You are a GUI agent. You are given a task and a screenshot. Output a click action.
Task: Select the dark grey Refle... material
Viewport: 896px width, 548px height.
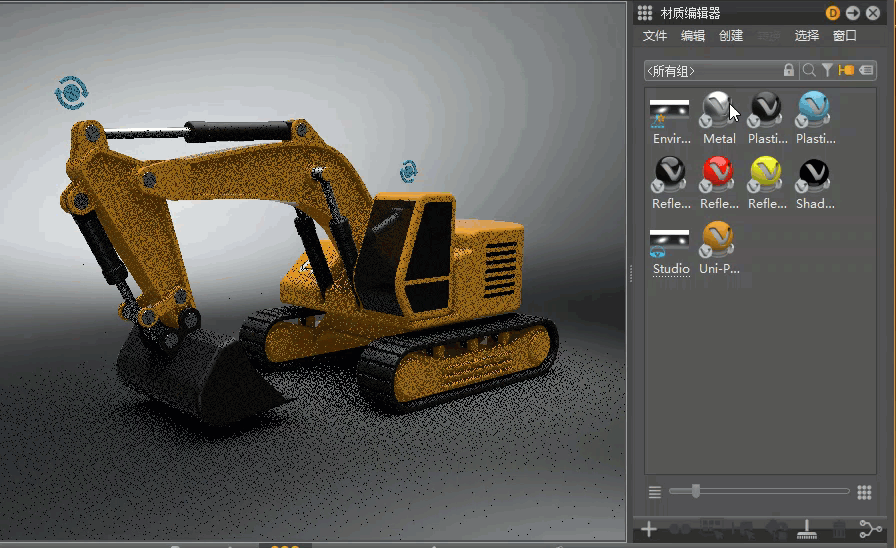click(x=670, y=174)
